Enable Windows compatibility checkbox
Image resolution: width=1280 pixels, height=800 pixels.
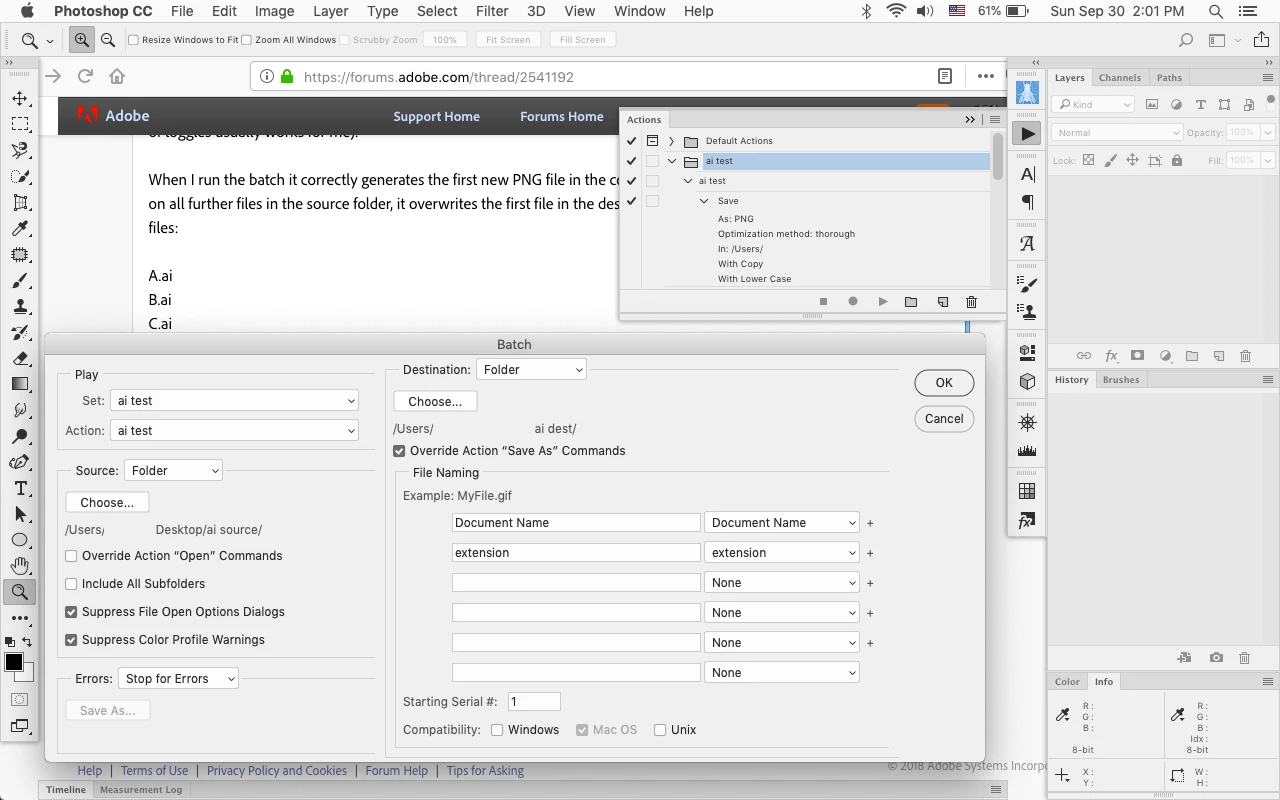click(497, 730)
